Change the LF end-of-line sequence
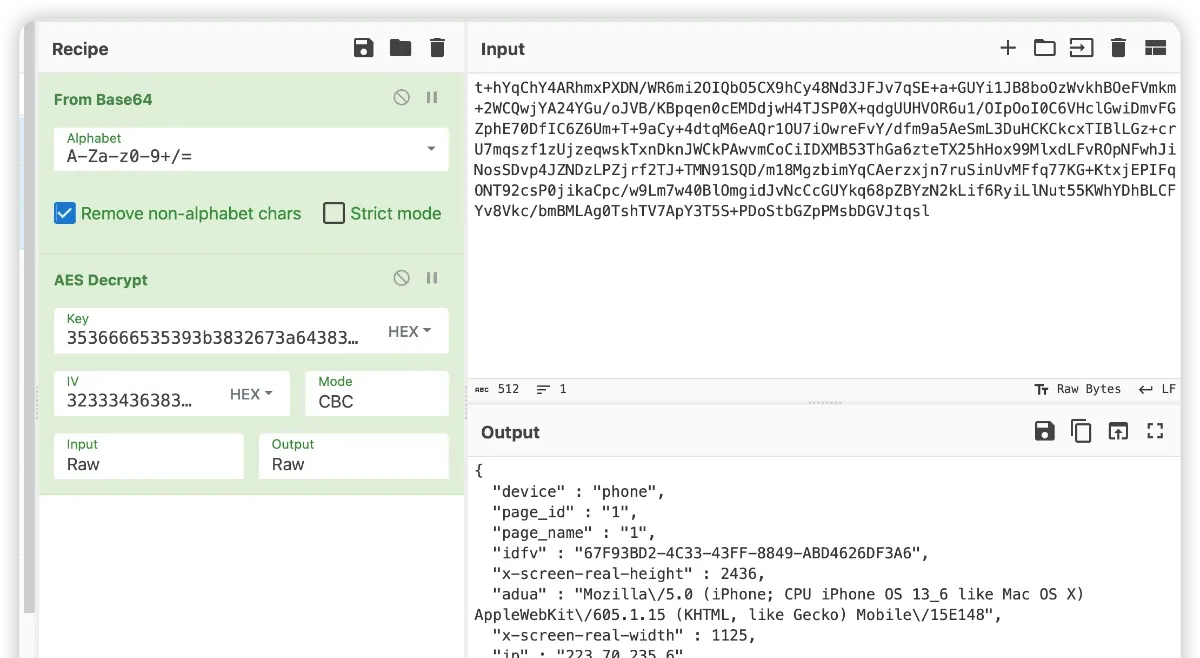This screenshot has width=1200, height=658. coord(1158,389)
